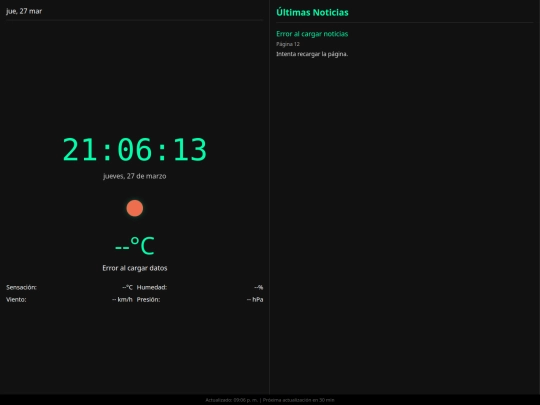Click the 'jue, 27 mar' header date
This screenshot has height=405, width=540.
coord(24,11)
